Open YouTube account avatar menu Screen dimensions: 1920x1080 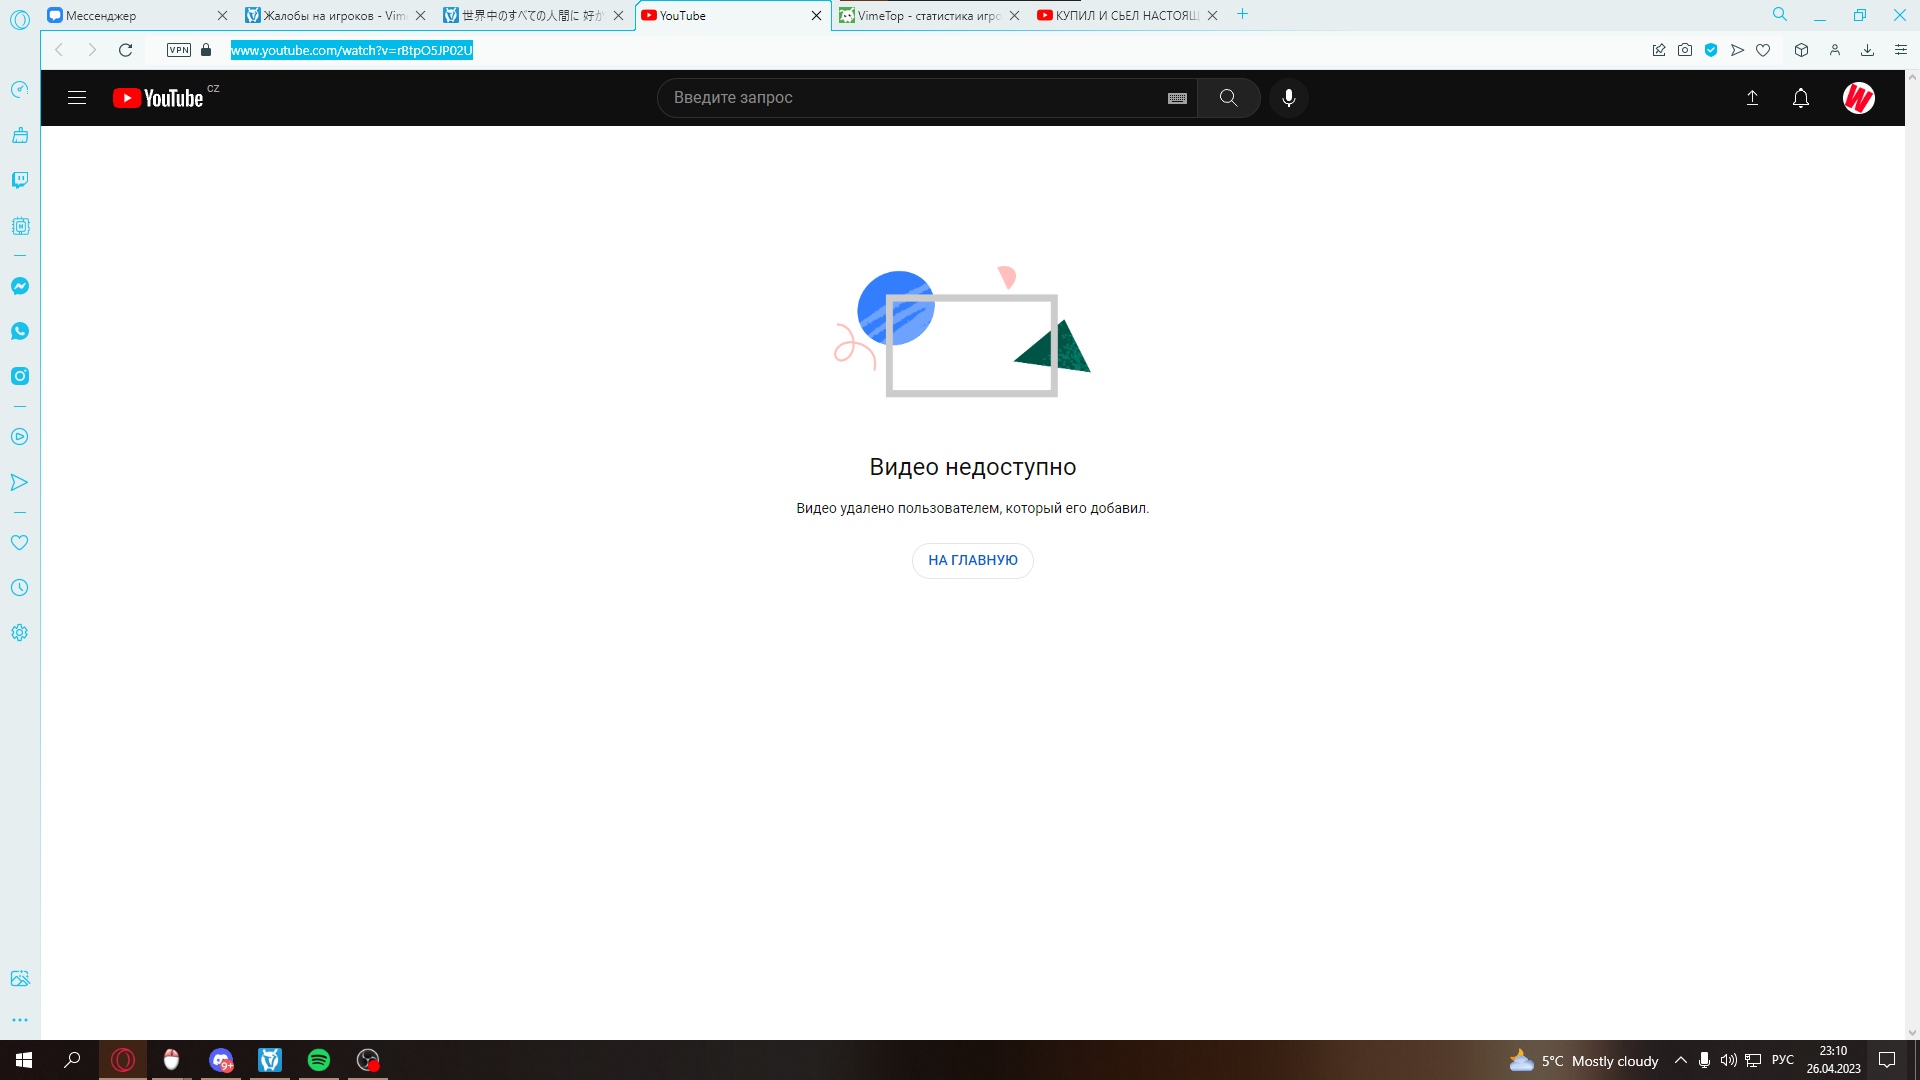(1858, 98)
